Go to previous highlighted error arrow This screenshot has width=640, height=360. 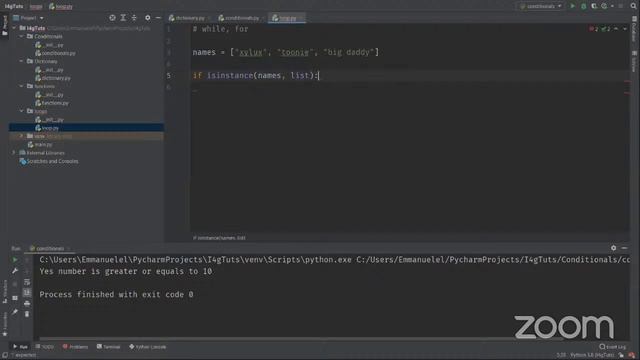point(616,29)
